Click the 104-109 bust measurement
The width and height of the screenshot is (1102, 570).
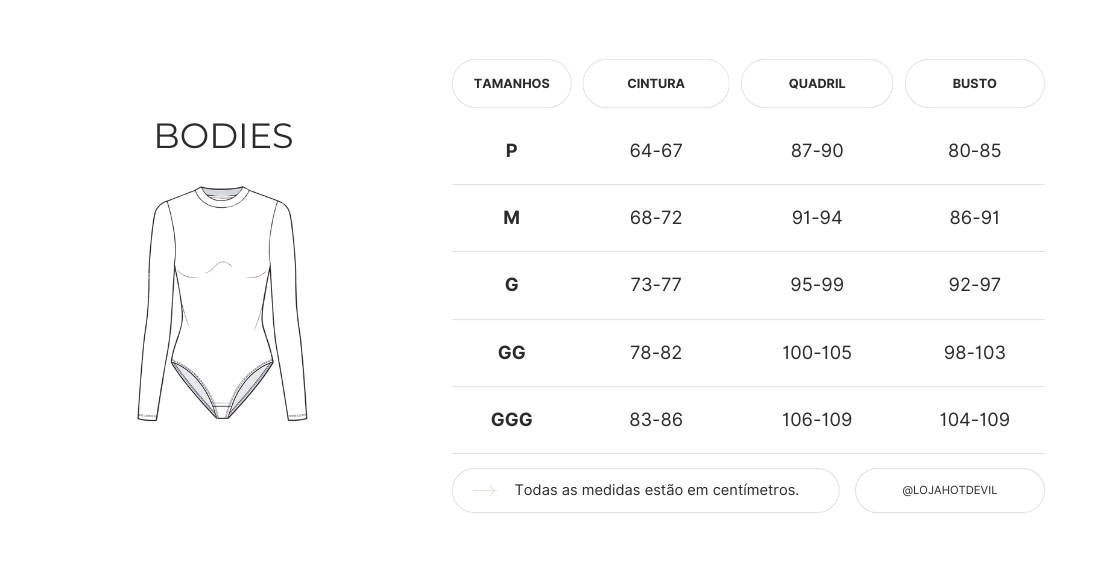tap(974, 420)
